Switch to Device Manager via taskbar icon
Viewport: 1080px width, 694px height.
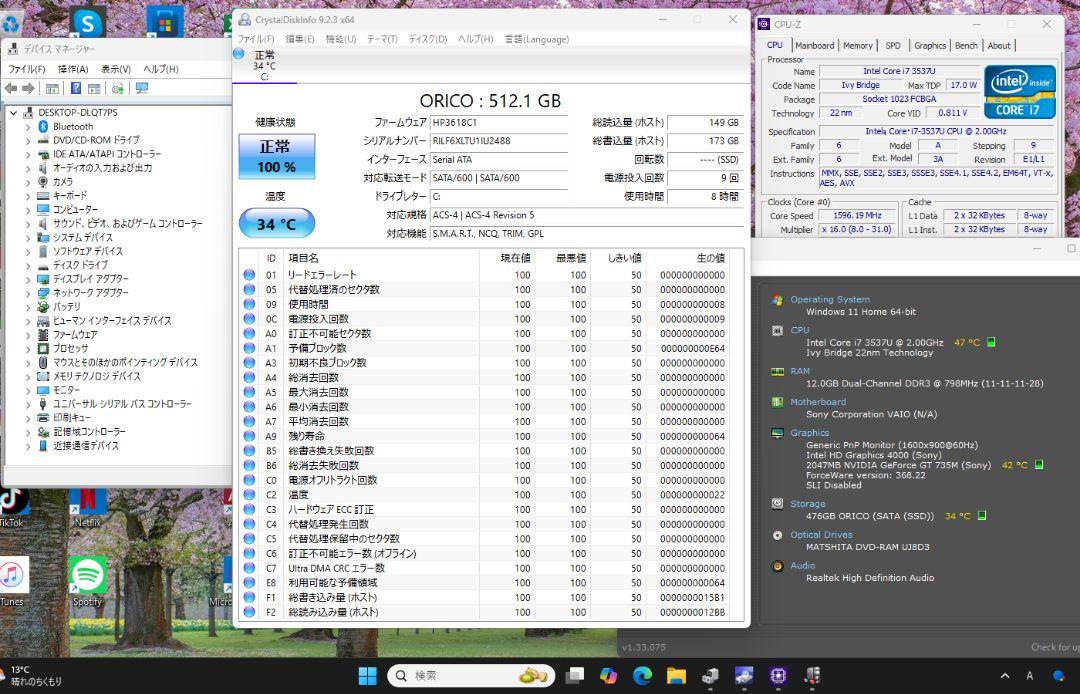pos(710,675)
